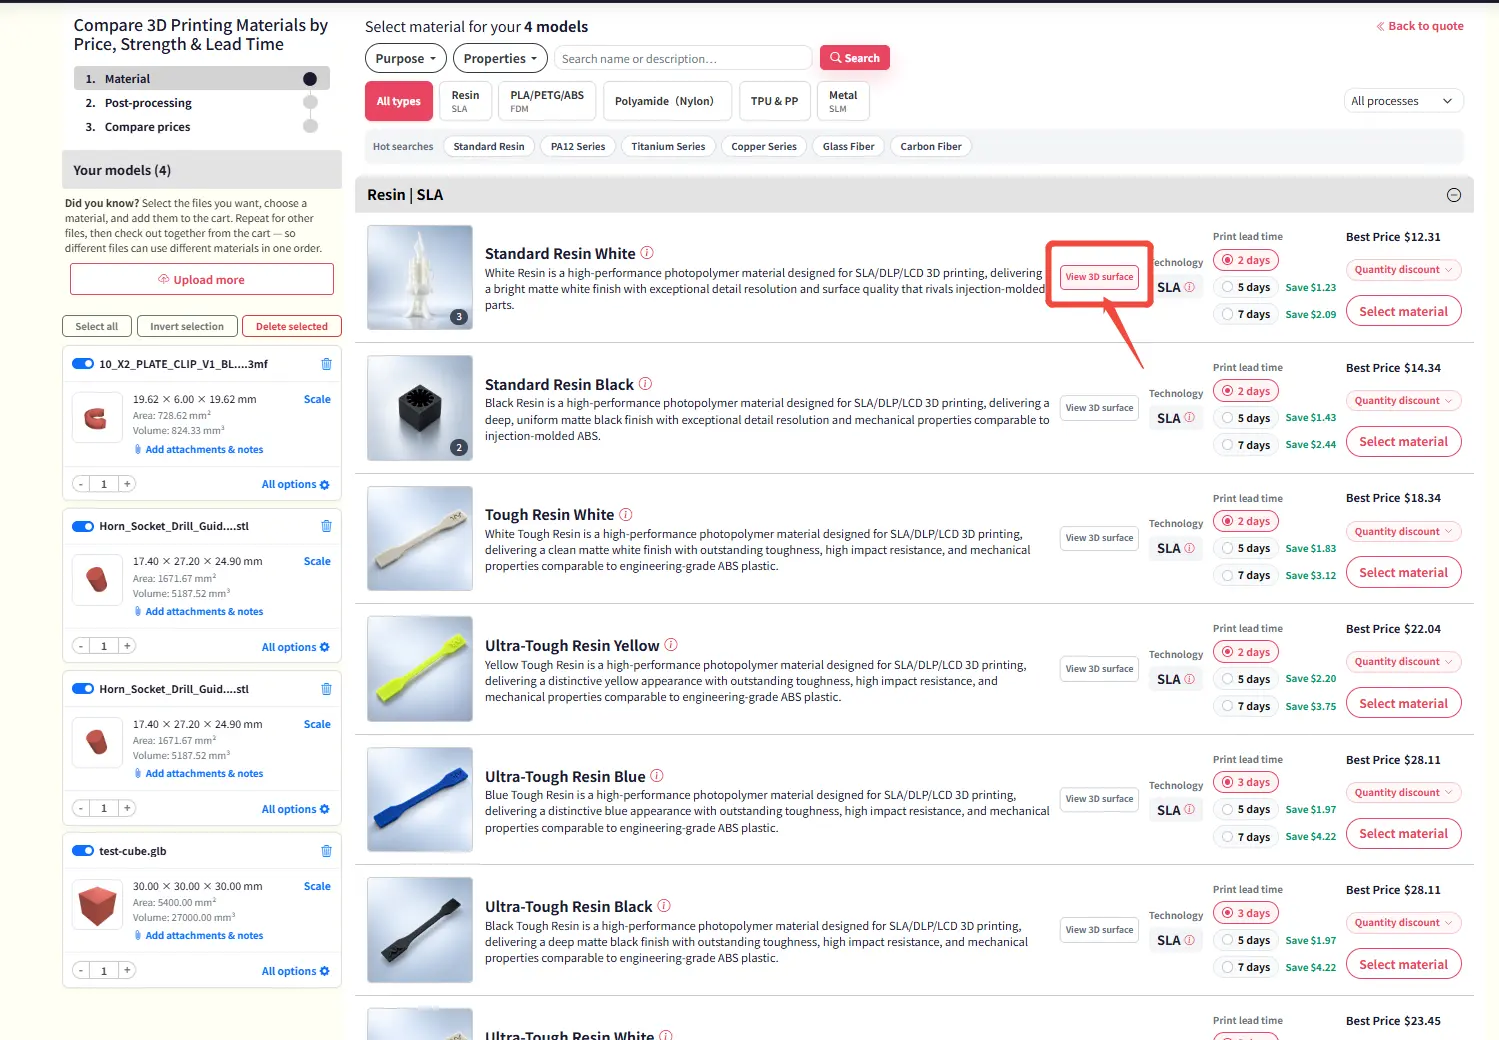Click info icon next to Ultra-Tough Resin Blue
This screenshot has height=1040, width=1499.
[x=657, y=776]
